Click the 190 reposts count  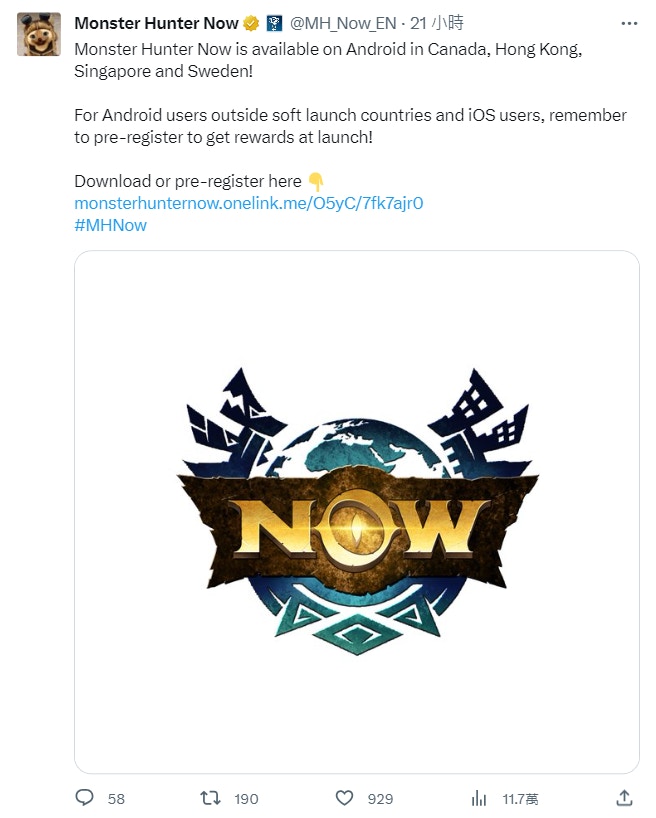click(x=246, y=799)
